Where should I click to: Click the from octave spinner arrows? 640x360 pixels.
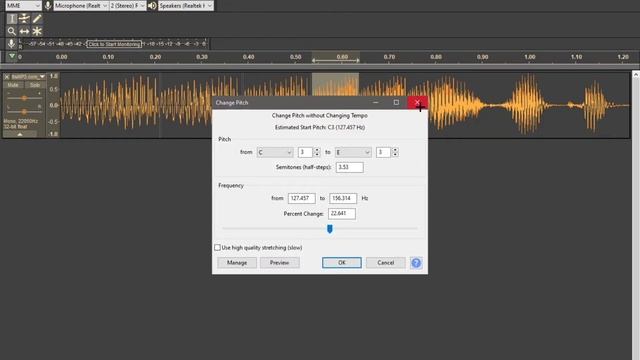point(317,152)
